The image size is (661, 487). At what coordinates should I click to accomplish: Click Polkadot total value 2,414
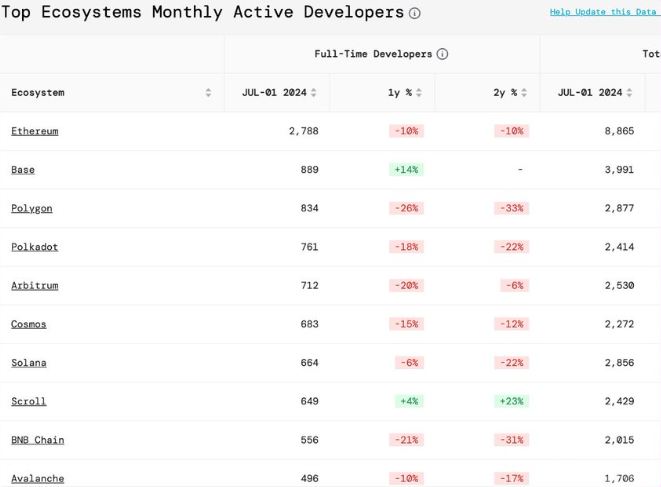click(619, 247)
